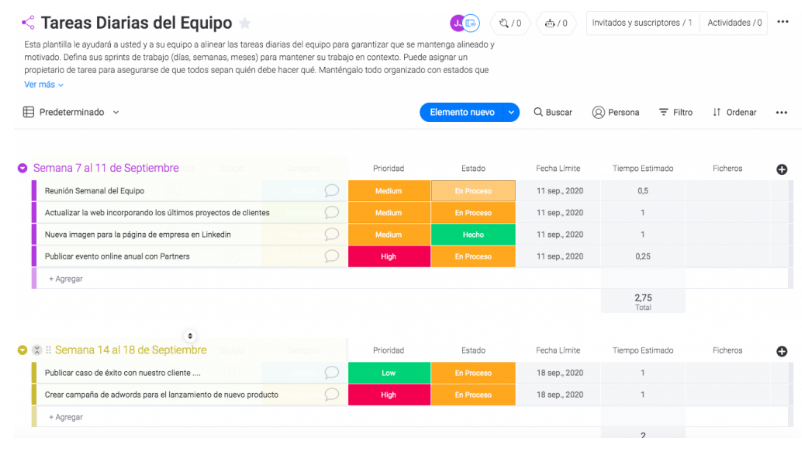Screen dimensions: 802x452
Task: Open Invitados y suscriptores panel
Action: 641,22
